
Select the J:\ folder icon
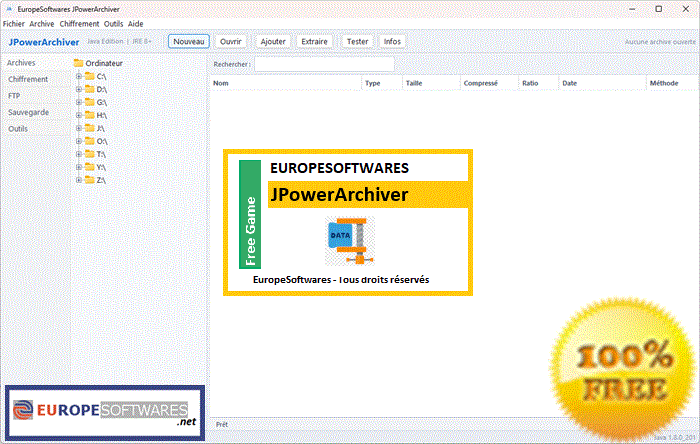click(x=90, y=128)
